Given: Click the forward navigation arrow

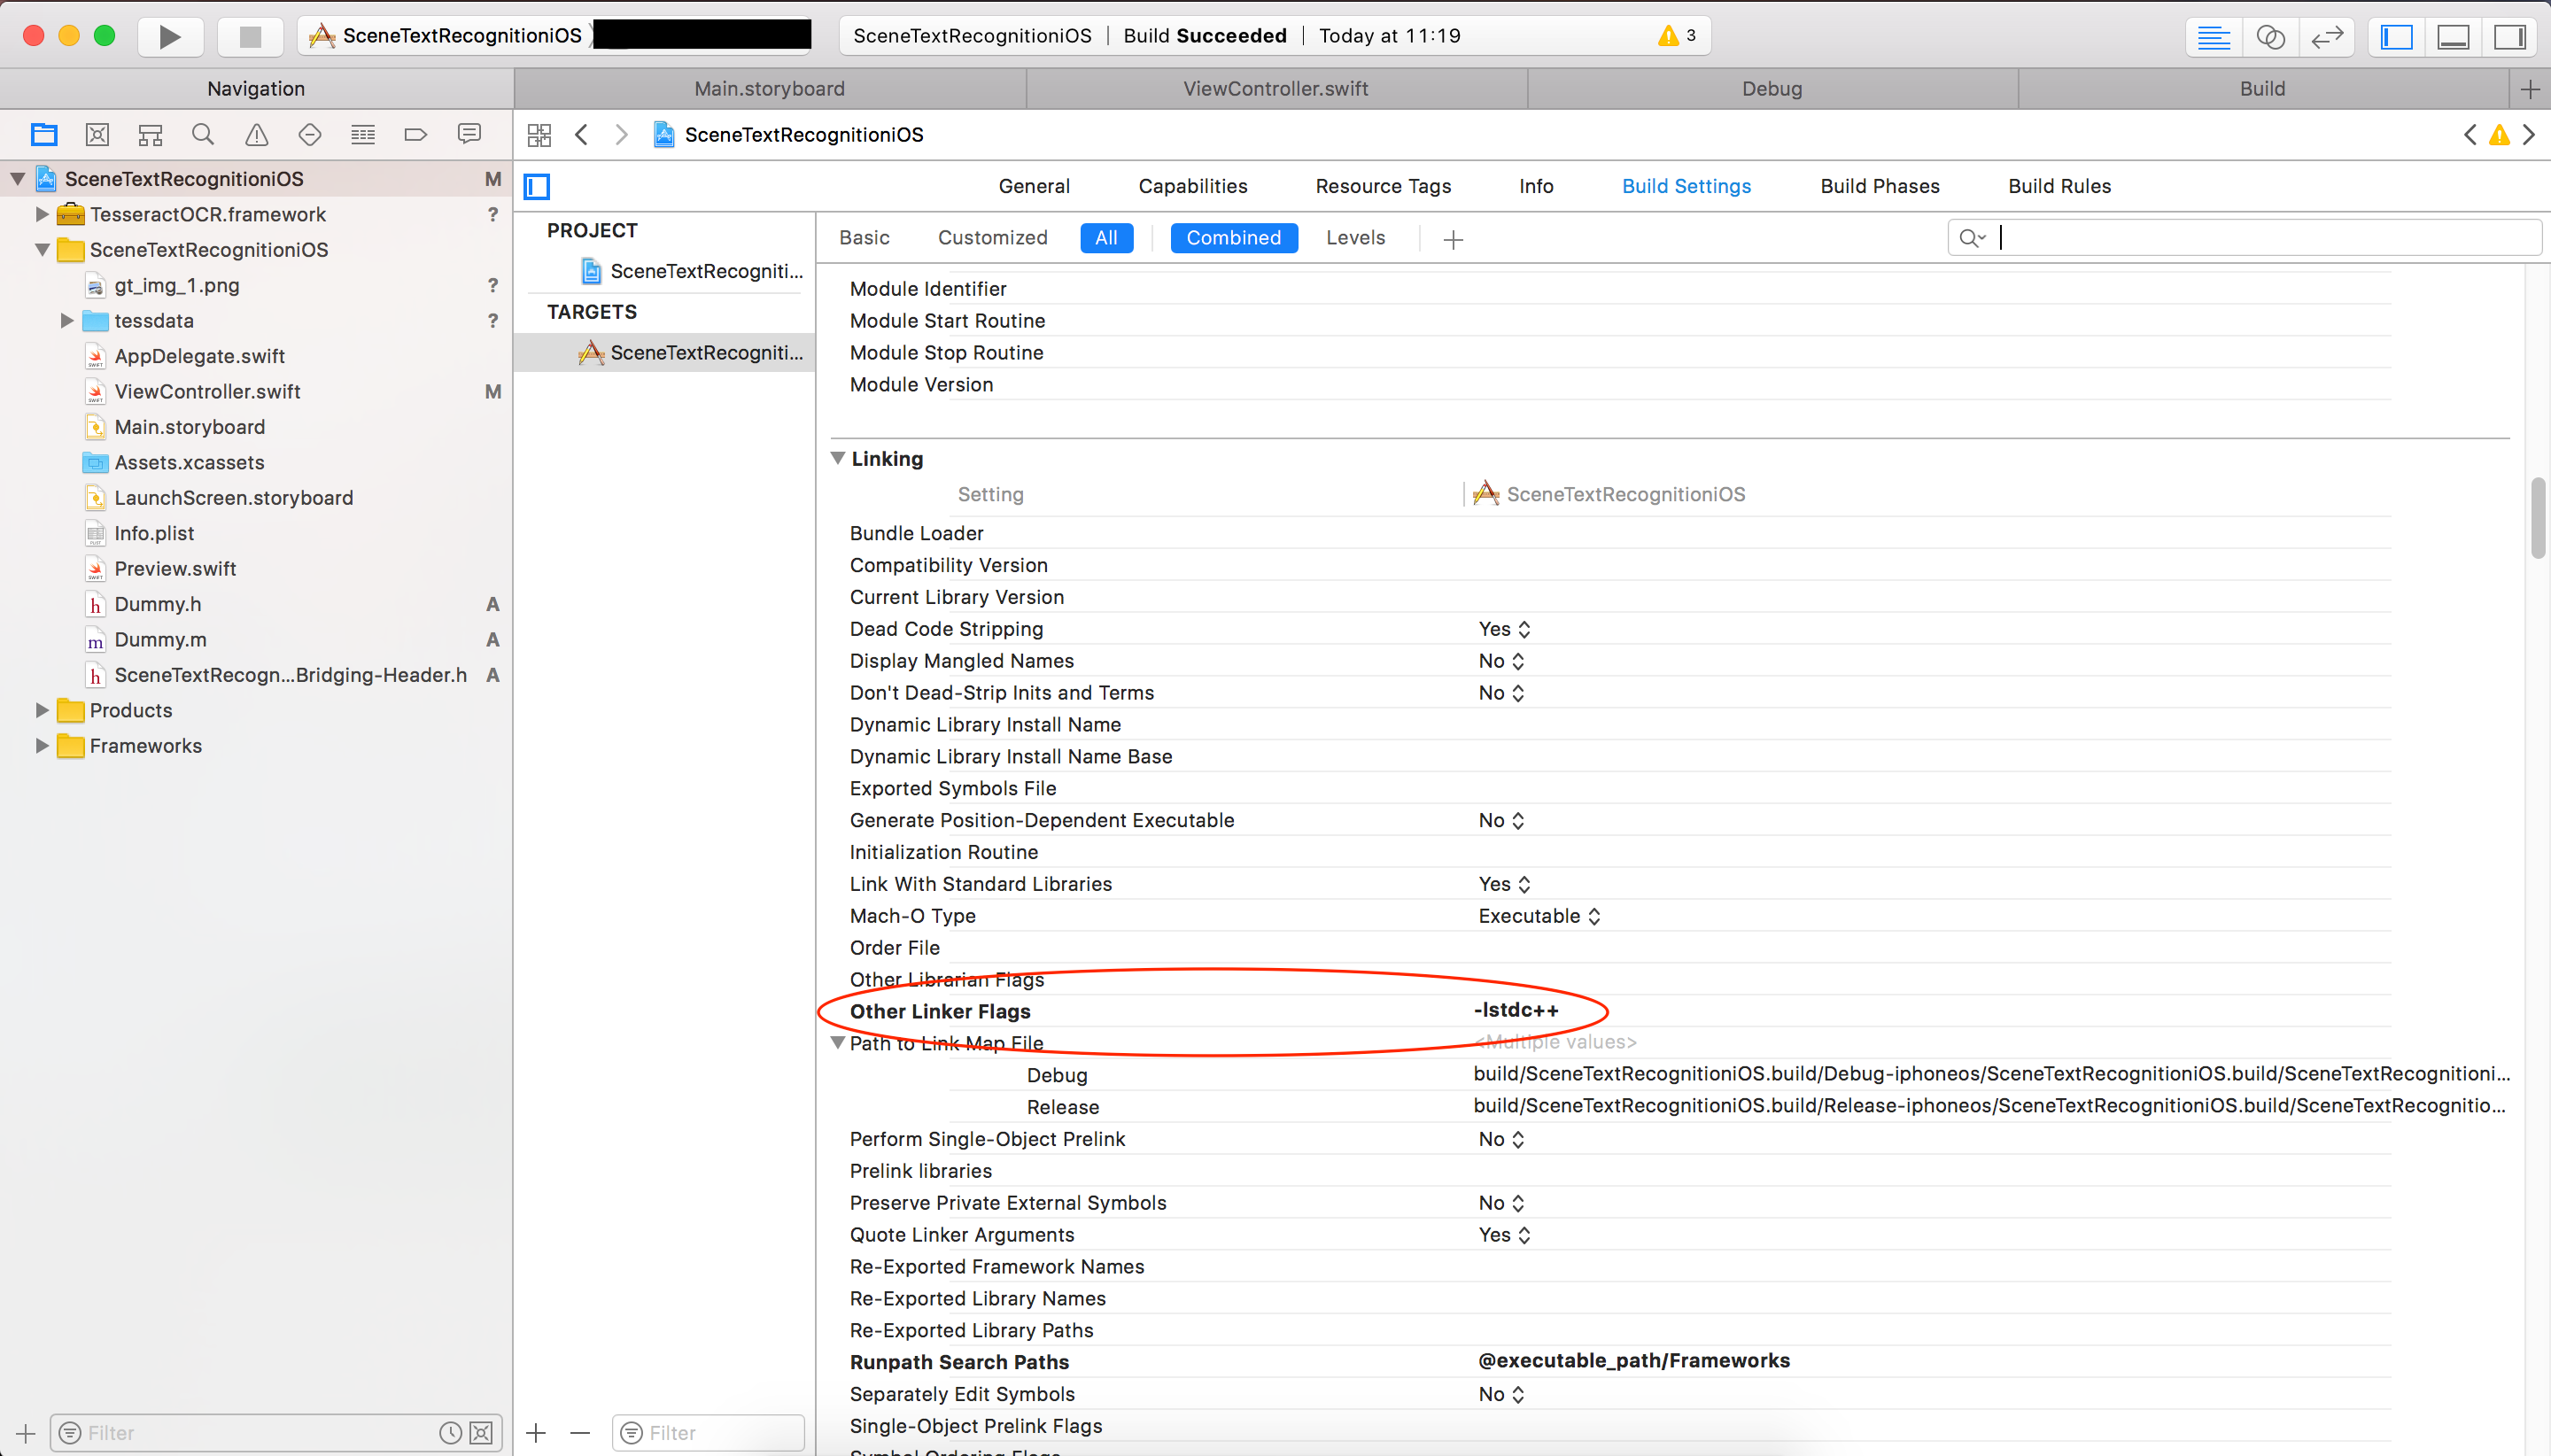Looking at the screenshot, I should (x=620, y=135).
